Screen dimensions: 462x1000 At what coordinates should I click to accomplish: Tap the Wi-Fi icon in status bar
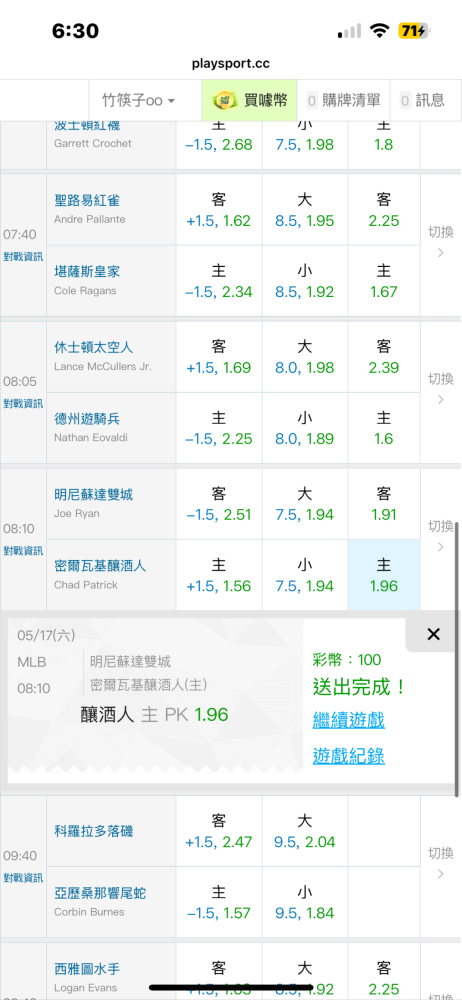click(x=381, y=30)
